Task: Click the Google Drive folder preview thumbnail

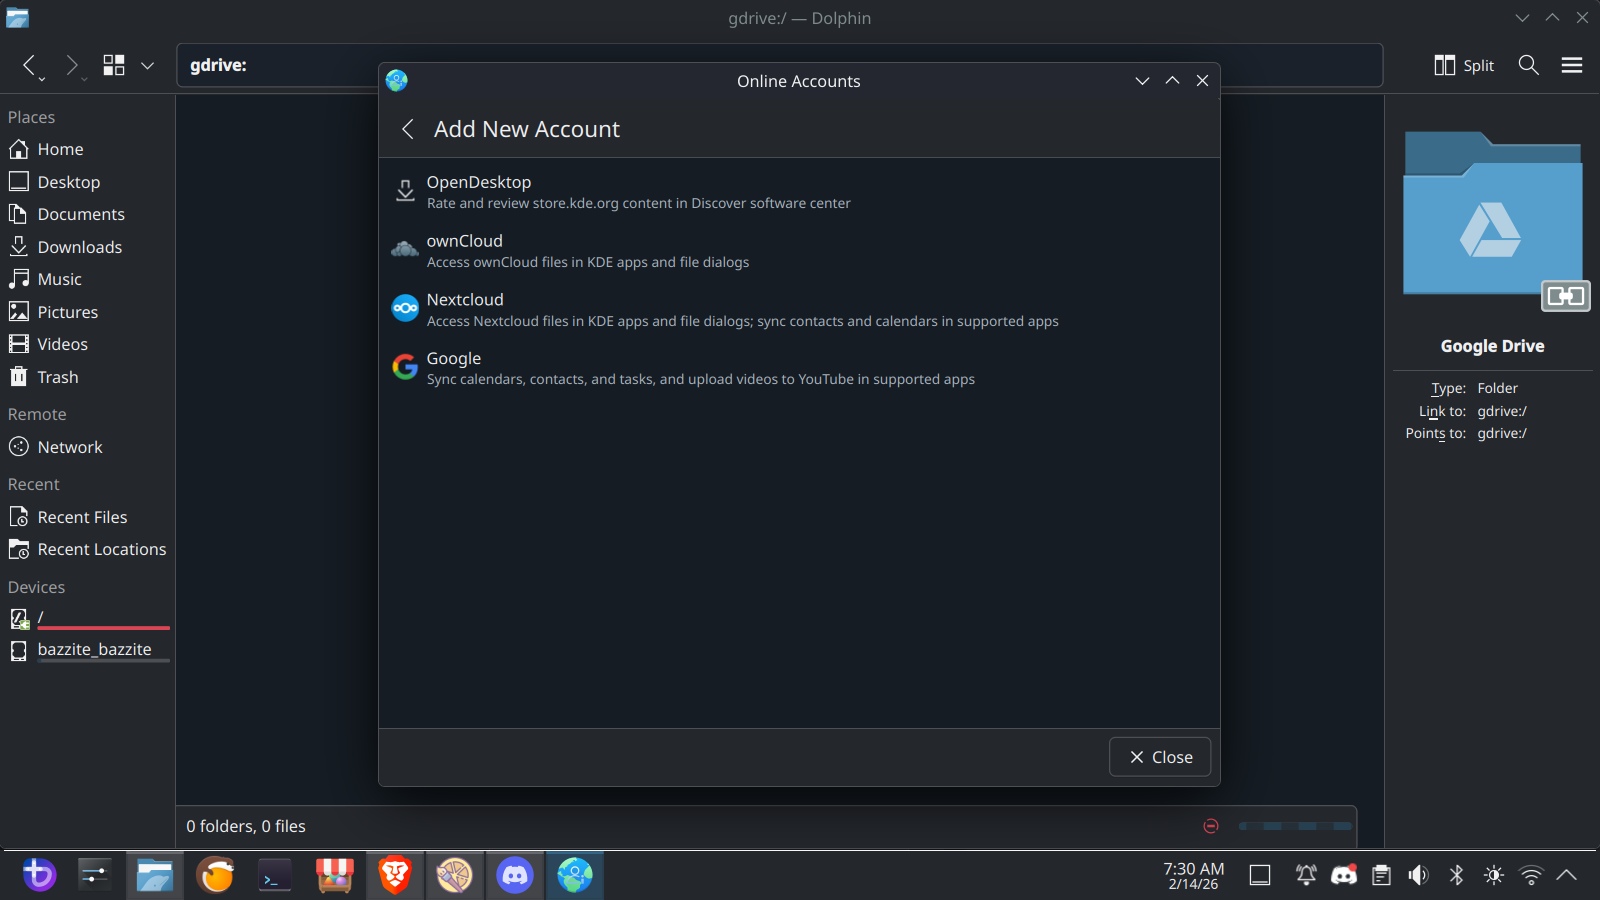Action: coord(1493,220)
